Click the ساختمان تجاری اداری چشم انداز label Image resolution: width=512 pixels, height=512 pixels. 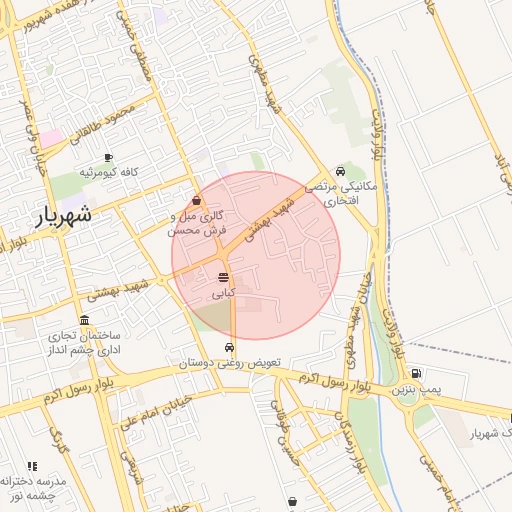click(84, 343)
